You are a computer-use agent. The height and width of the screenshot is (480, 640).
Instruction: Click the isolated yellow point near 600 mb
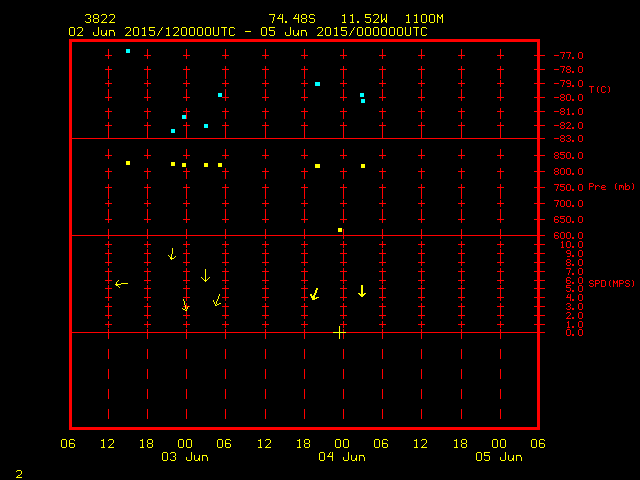coord(340,230)
